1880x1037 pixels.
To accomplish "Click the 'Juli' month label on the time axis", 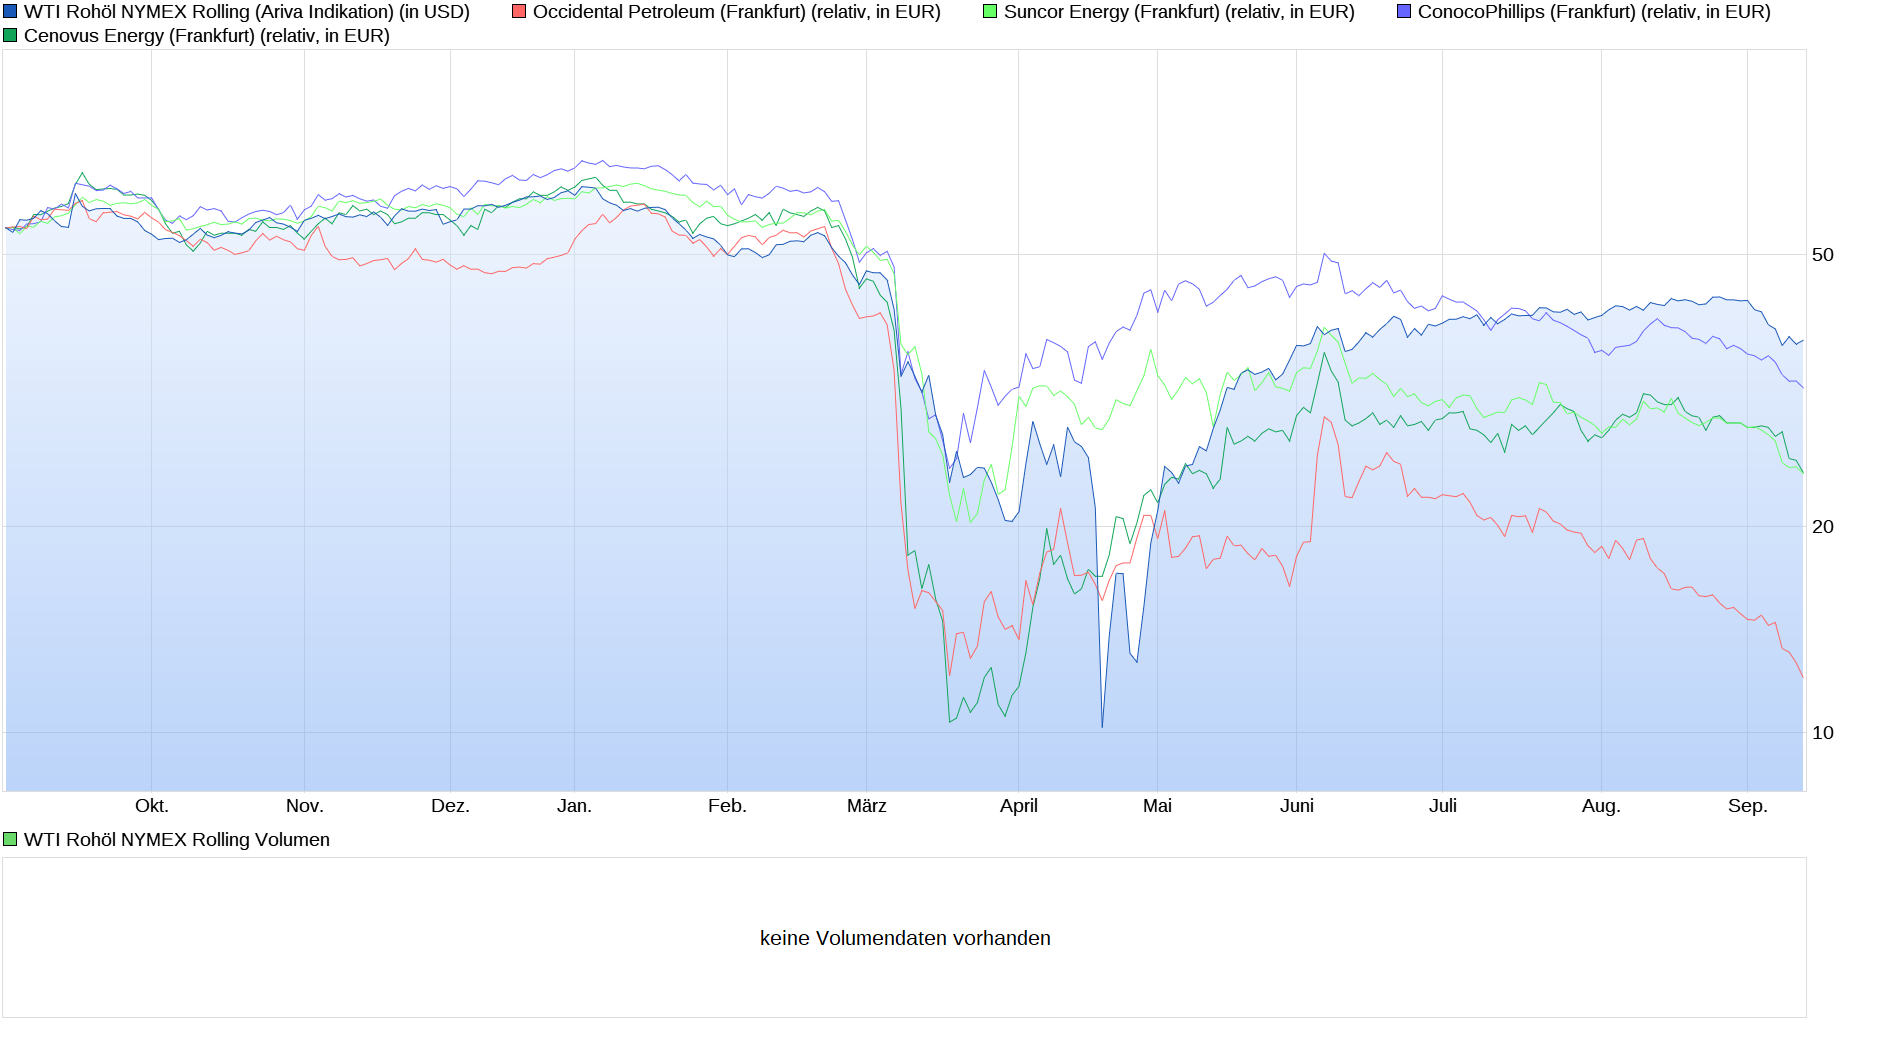I will tap(1443, 806).
